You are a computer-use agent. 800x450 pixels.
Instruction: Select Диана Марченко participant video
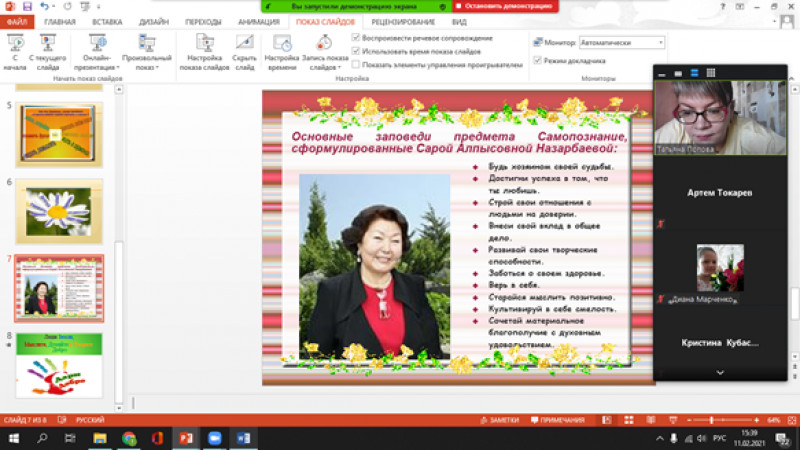pyautogui.click(x=720, y=268)
